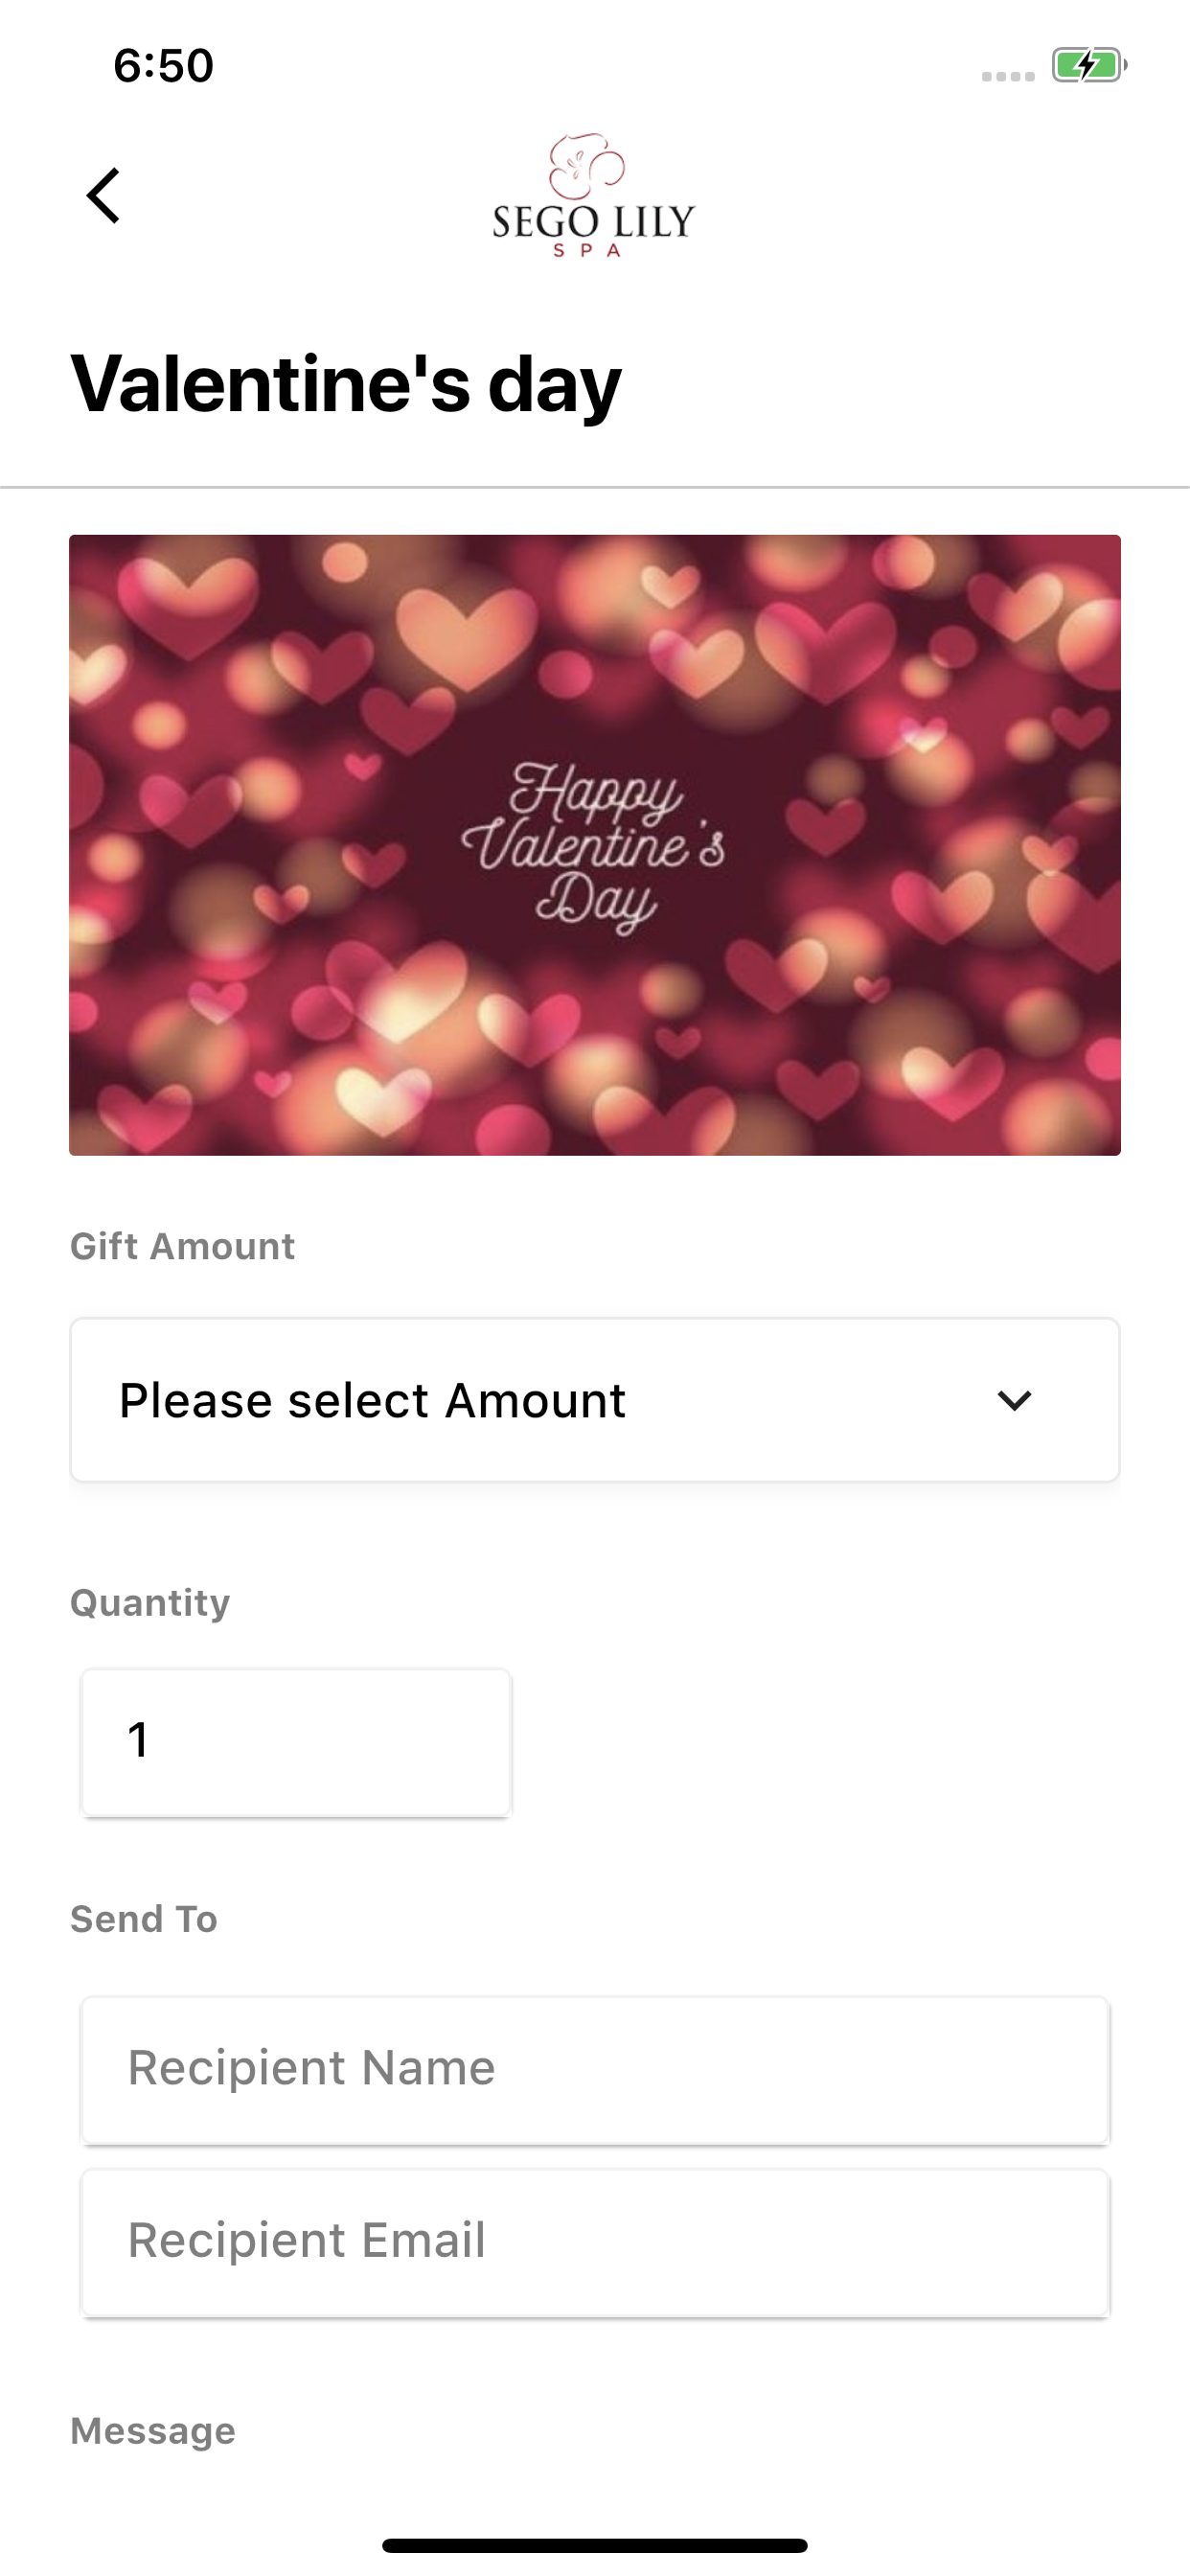
Task: Tap the Gift Amount label
Action: 182,1246
